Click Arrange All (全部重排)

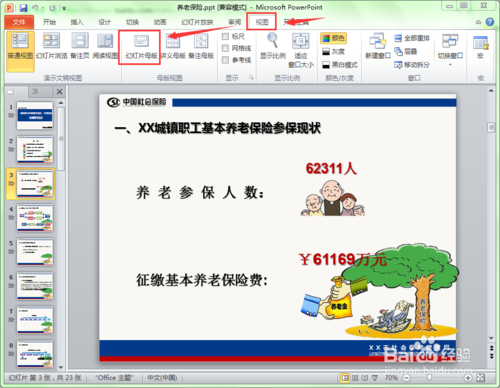click(x=412, y=38)
